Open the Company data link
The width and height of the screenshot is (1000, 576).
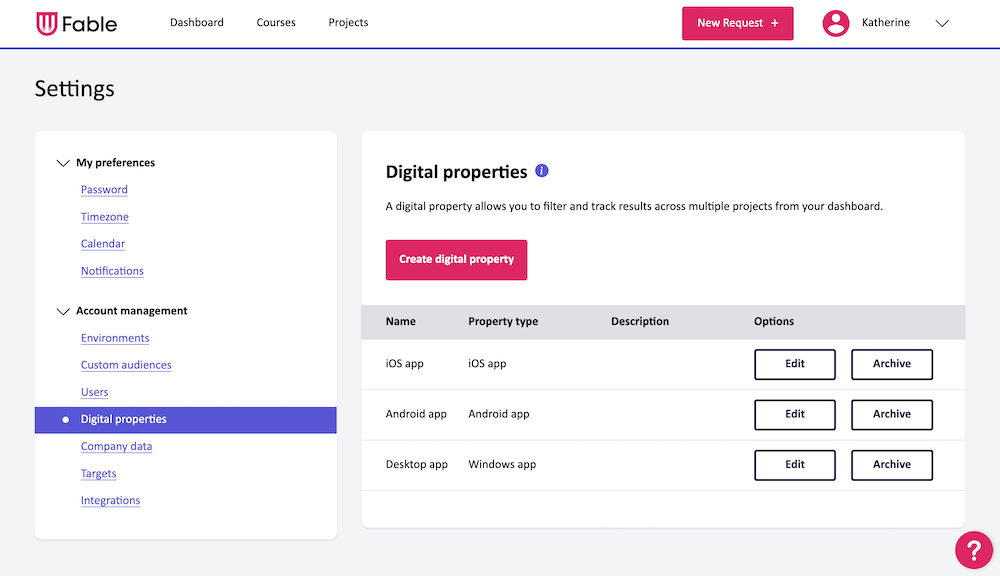(x=116, y=447)
